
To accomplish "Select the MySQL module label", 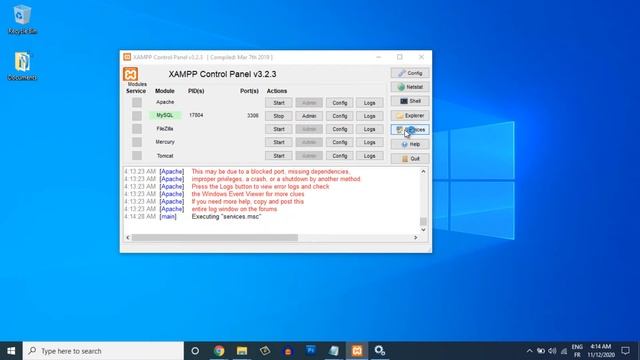I will pos(164,115).
